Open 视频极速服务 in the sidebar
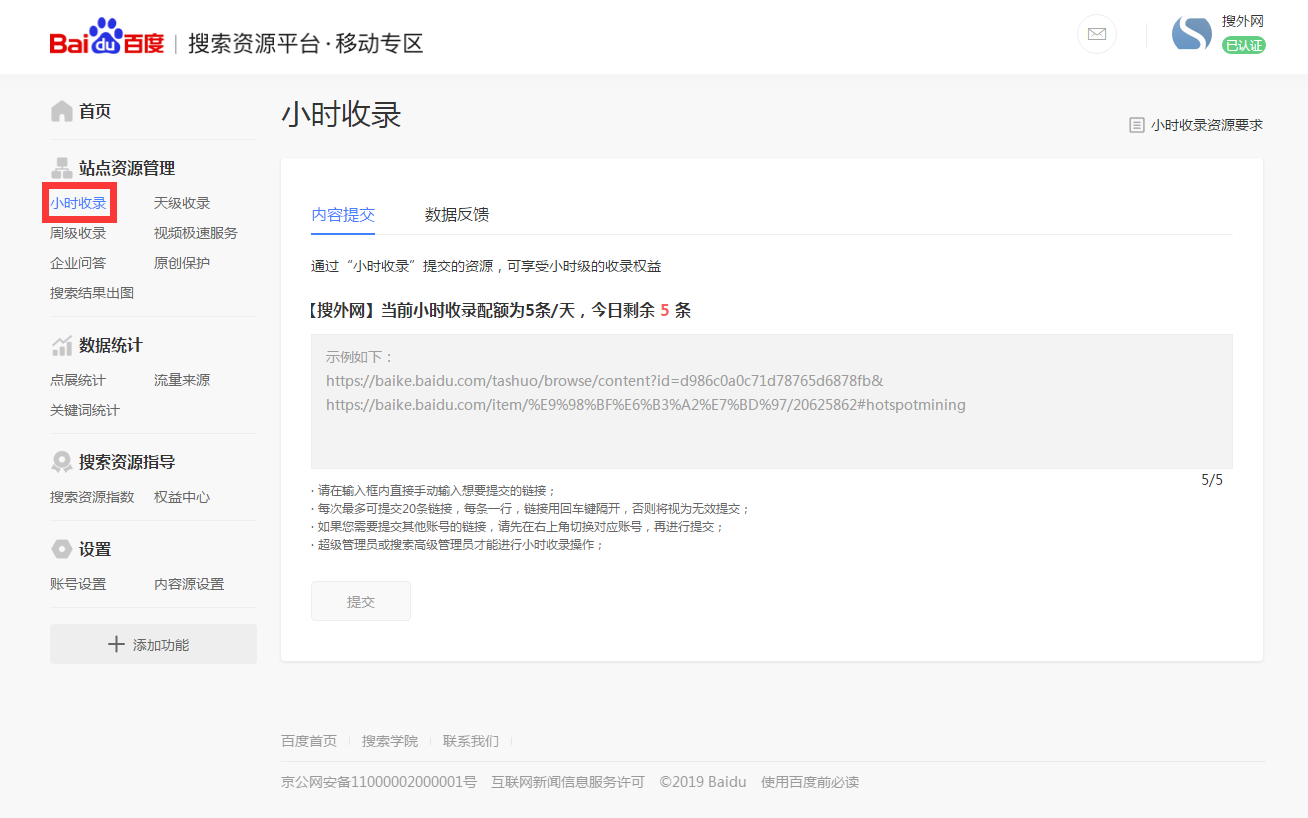1308x818 pixels. (195, 232)
